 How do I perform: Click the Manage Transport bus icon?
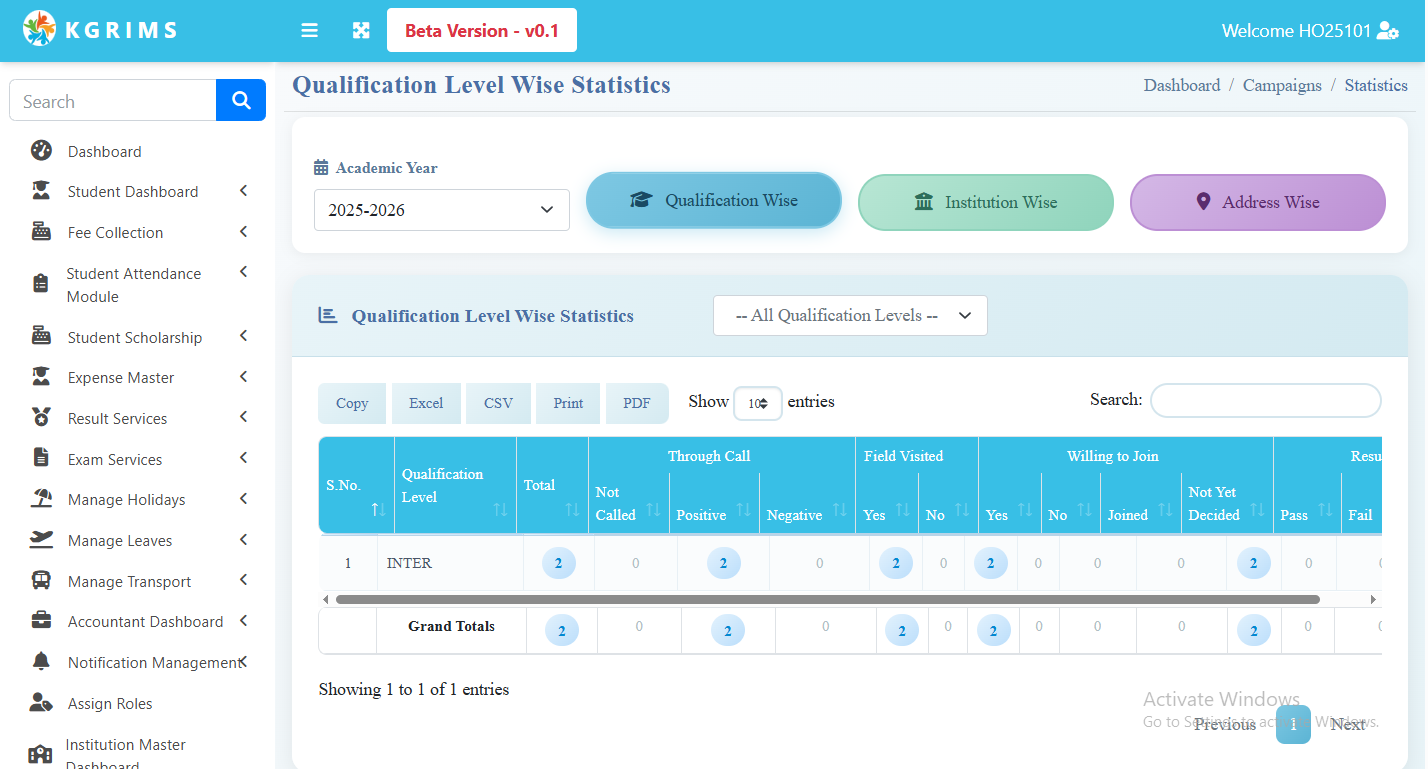coord(41,581)
